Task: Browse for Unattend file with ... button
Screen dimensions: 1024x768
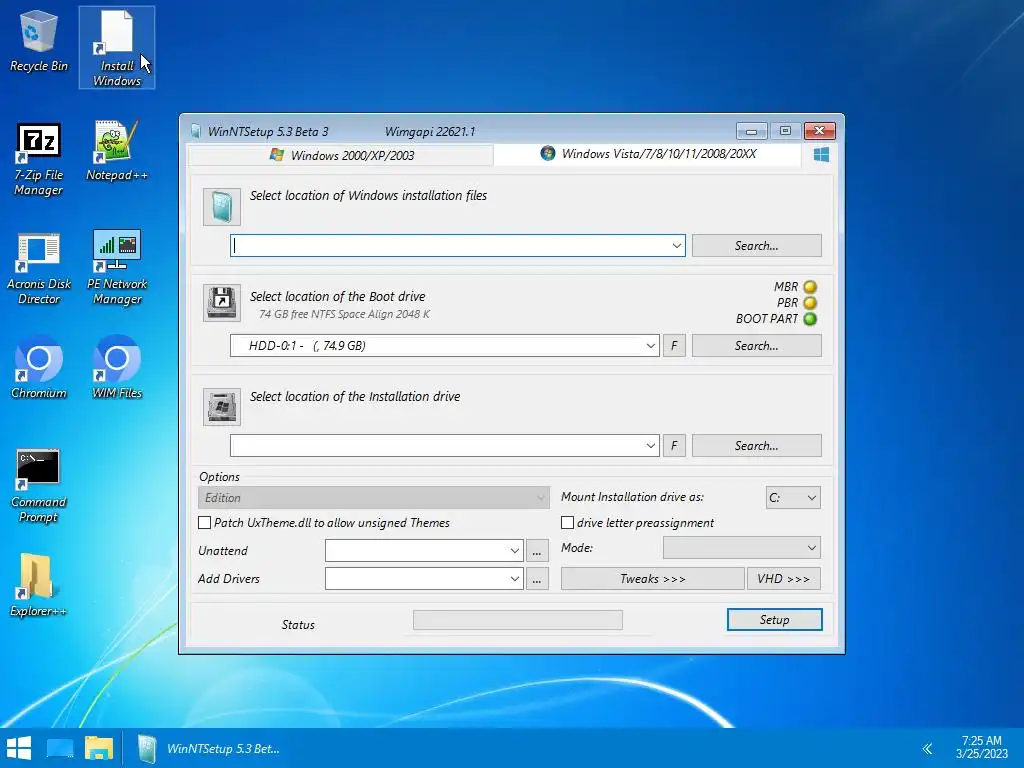Action: (x=536, y=551)
